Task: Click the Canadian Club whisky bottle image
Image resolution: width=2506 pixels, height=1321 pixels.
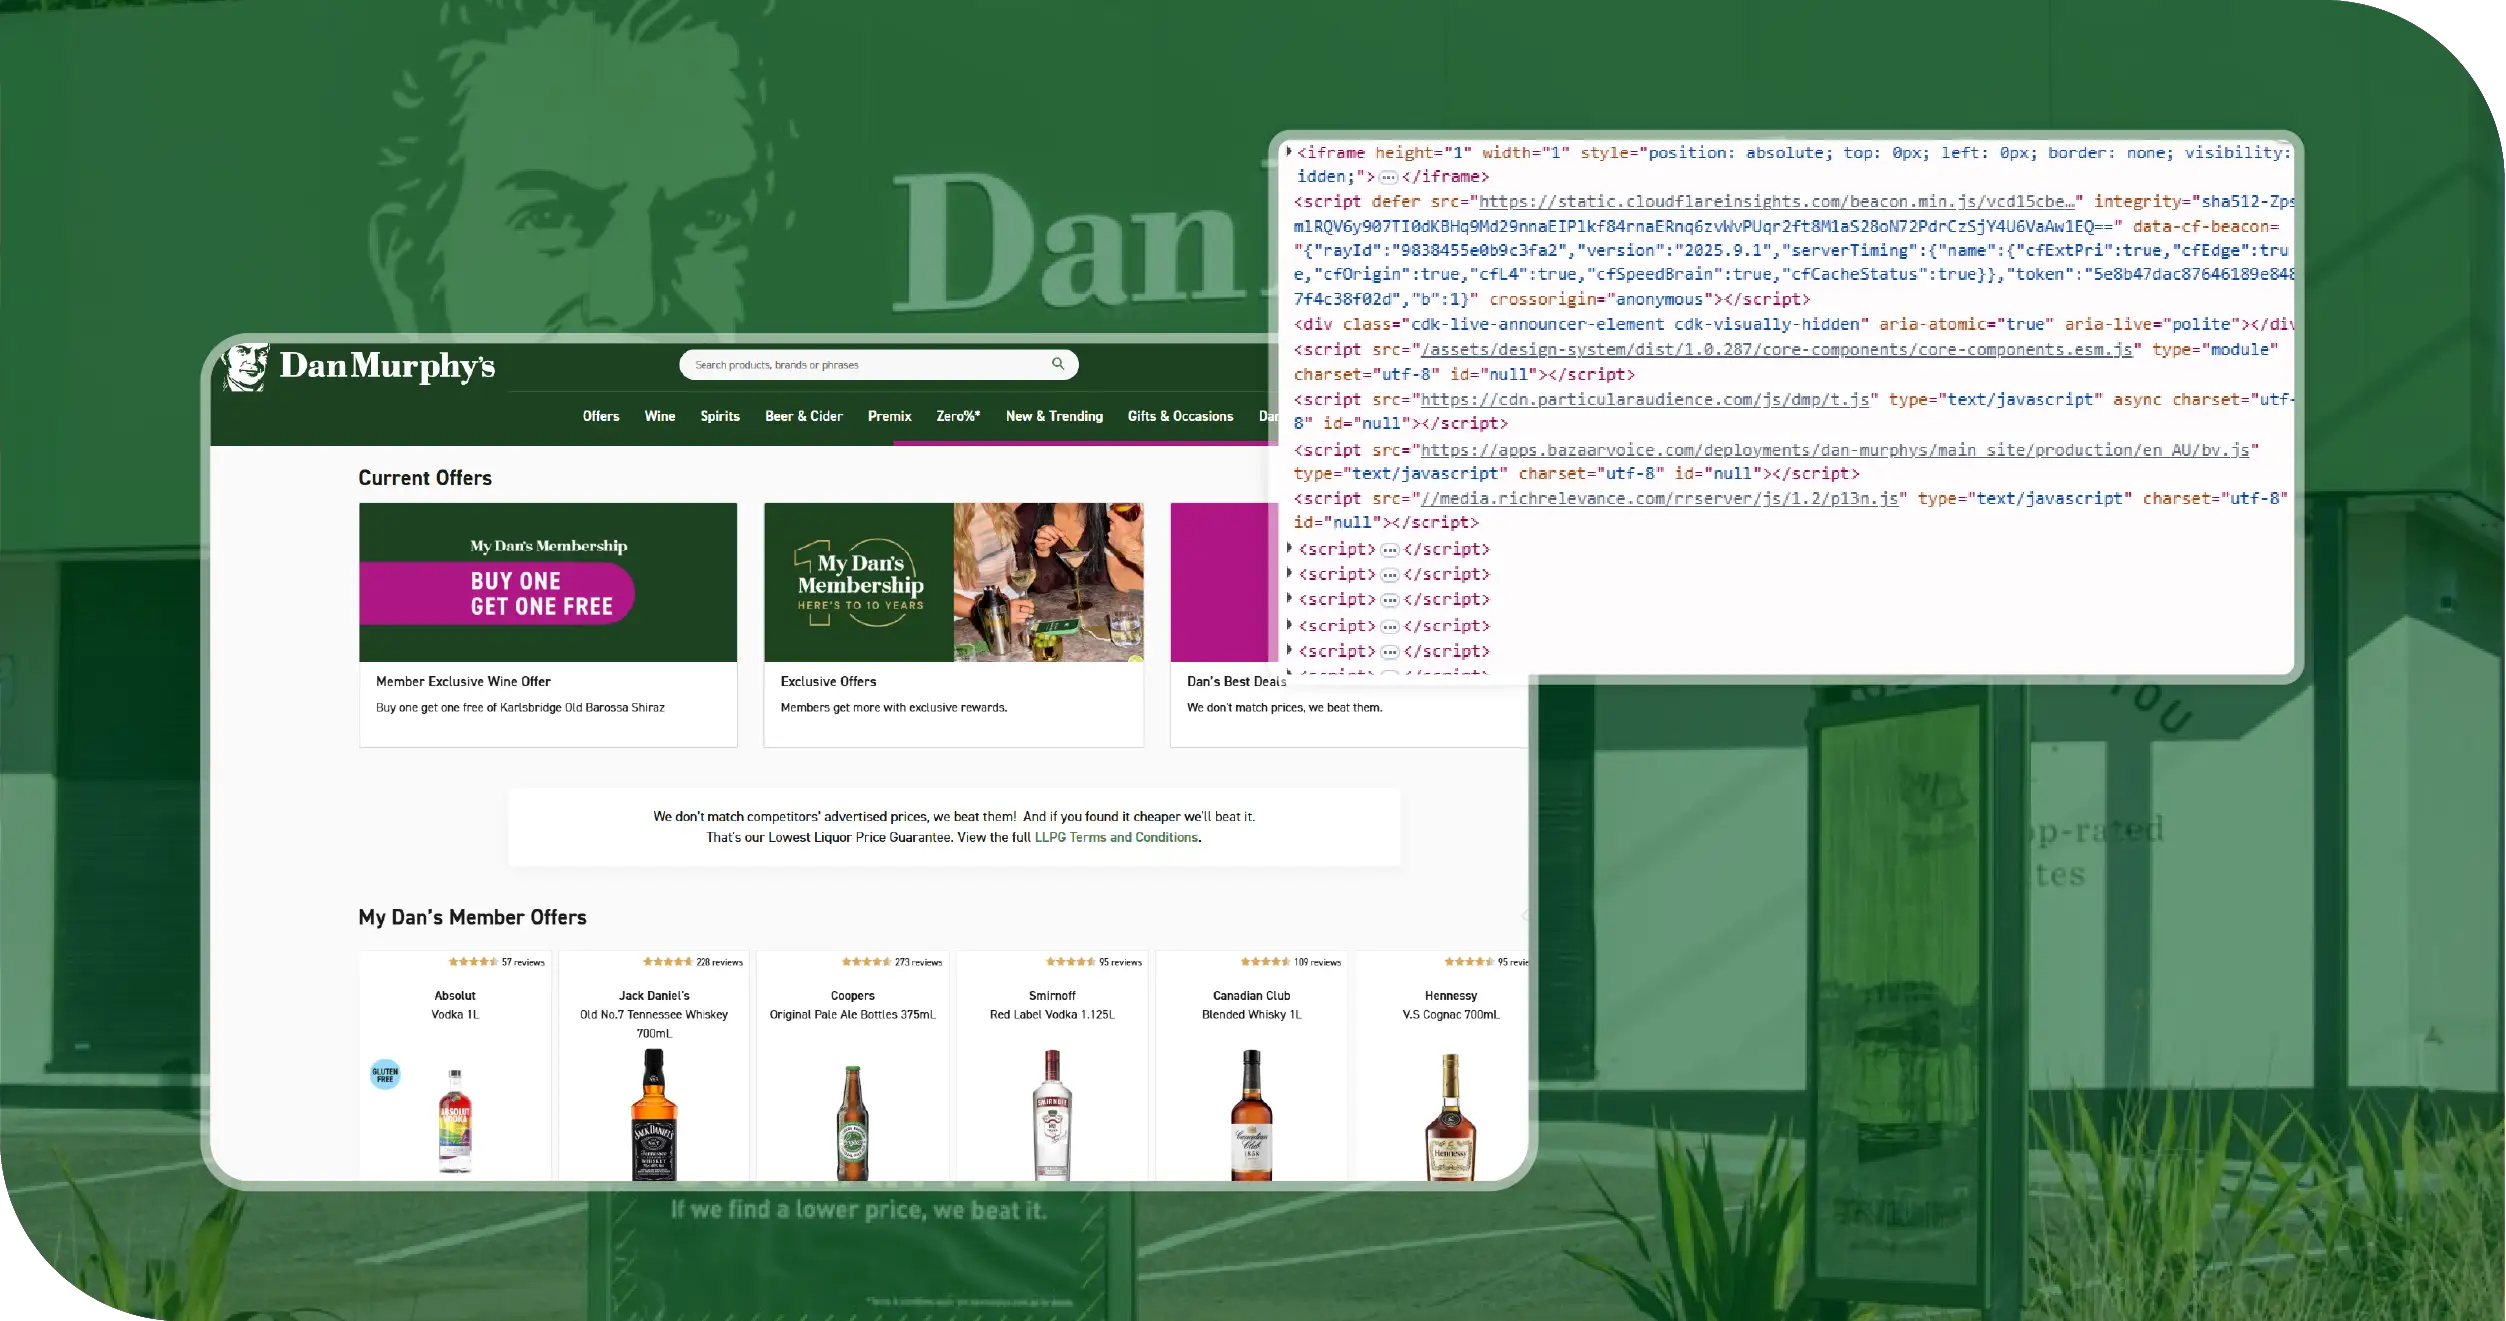Action: [x=1251, y=1115]
